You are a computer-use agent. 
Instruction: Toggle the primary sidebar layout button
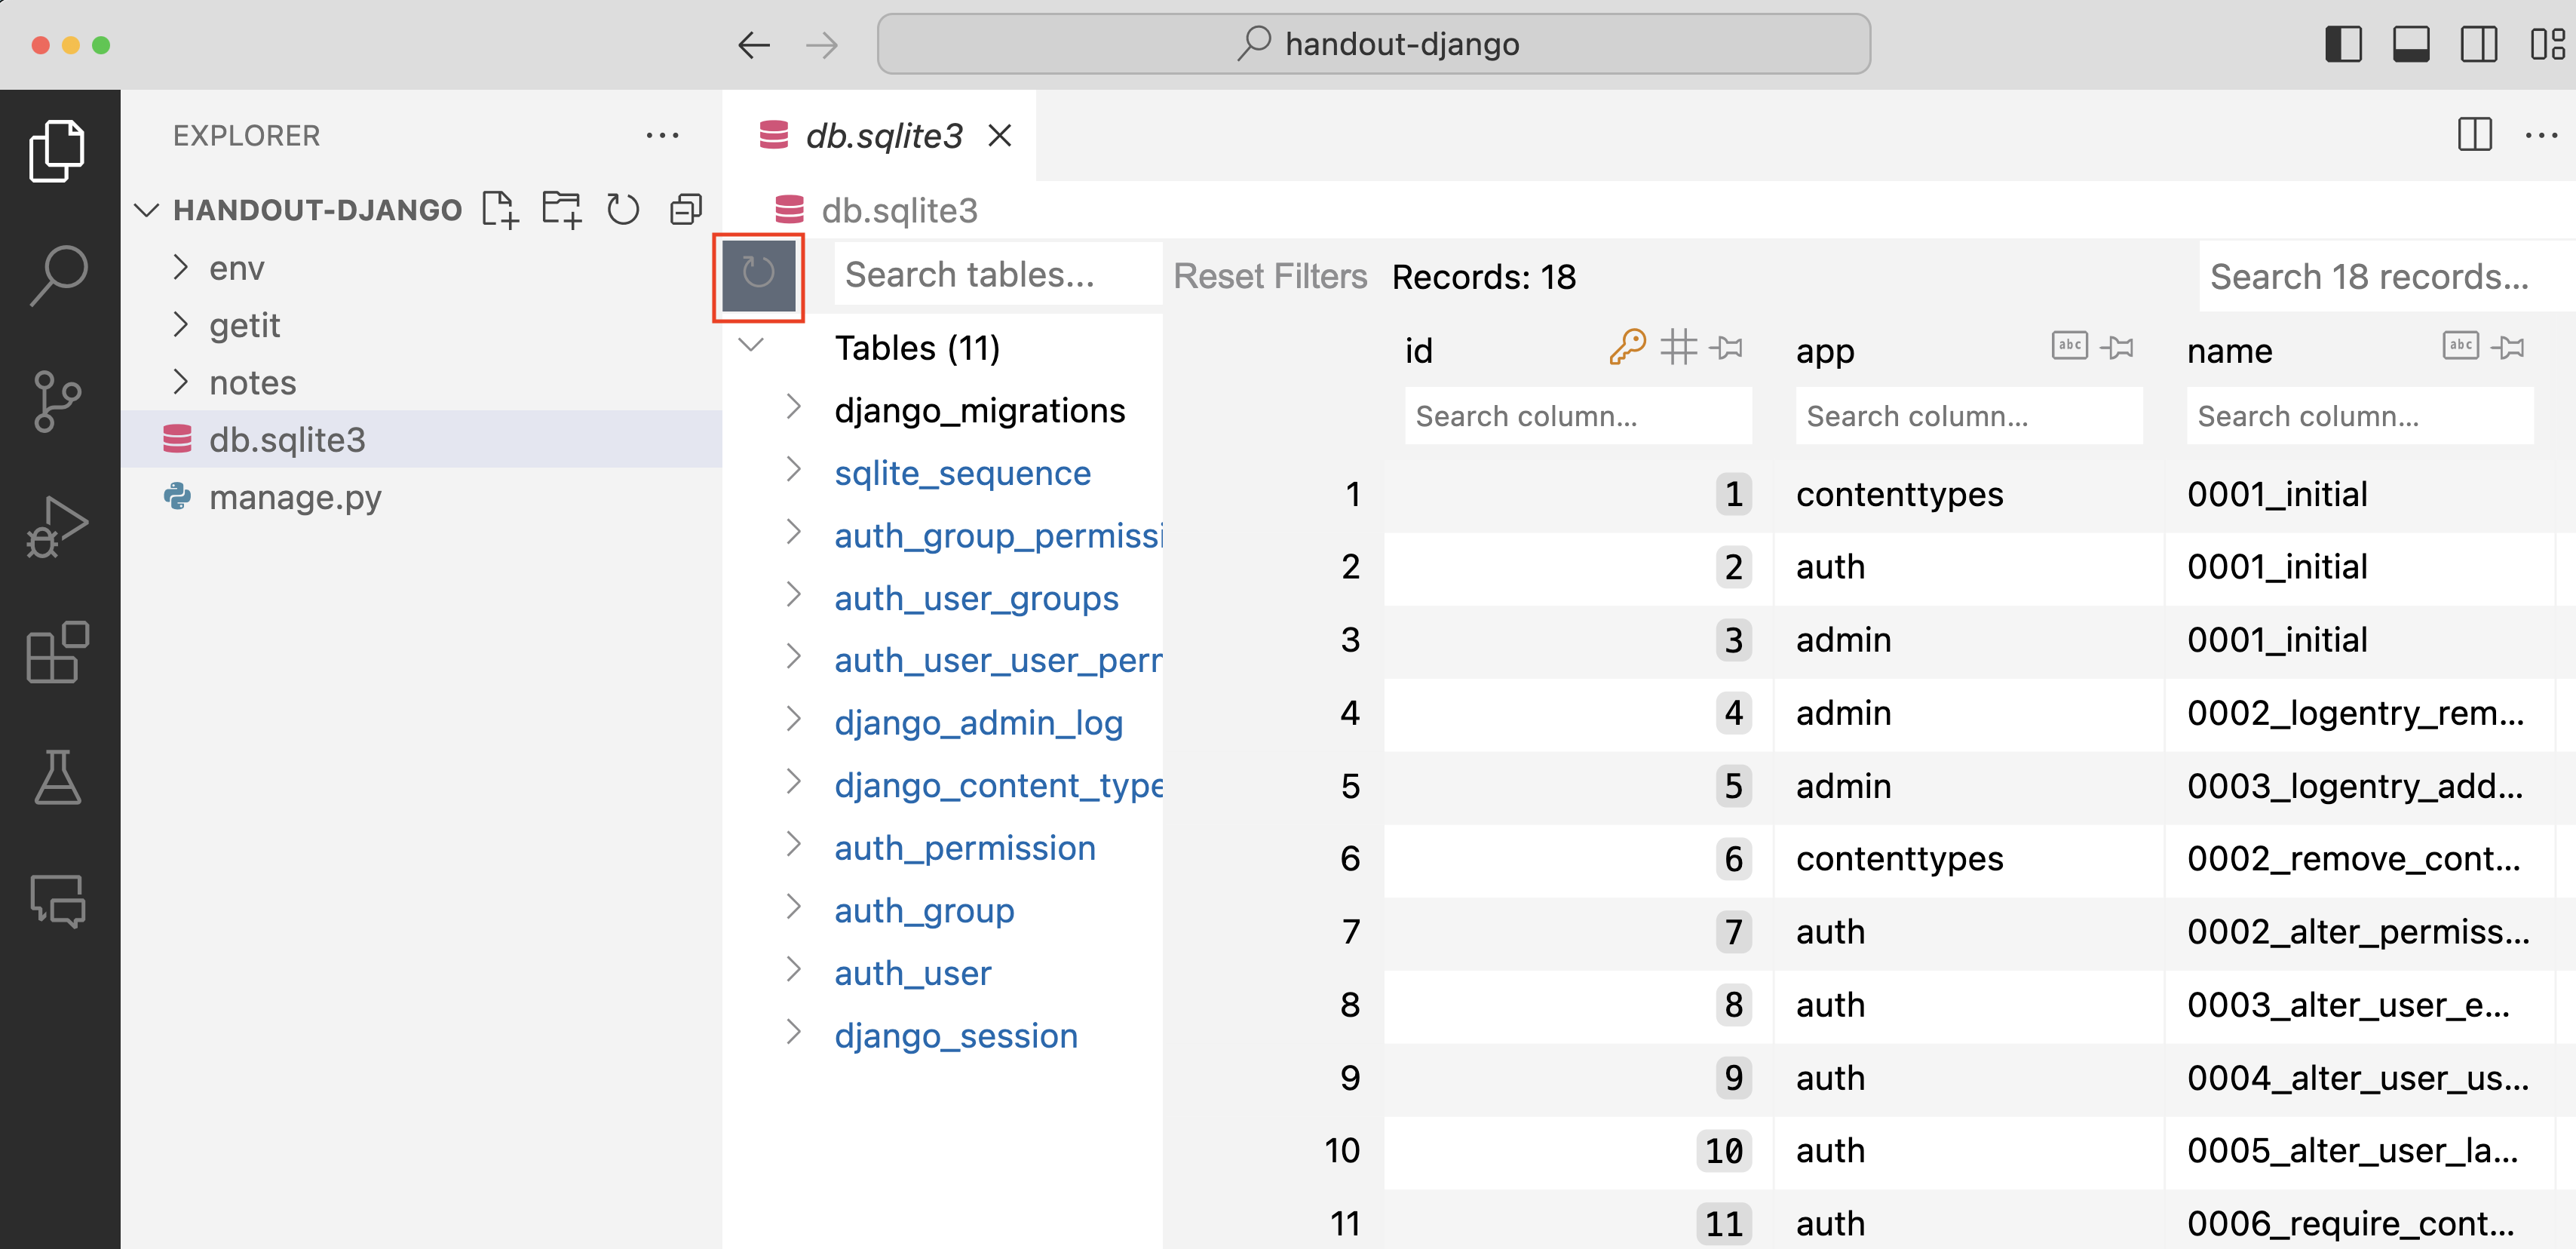coord(2343,45)
